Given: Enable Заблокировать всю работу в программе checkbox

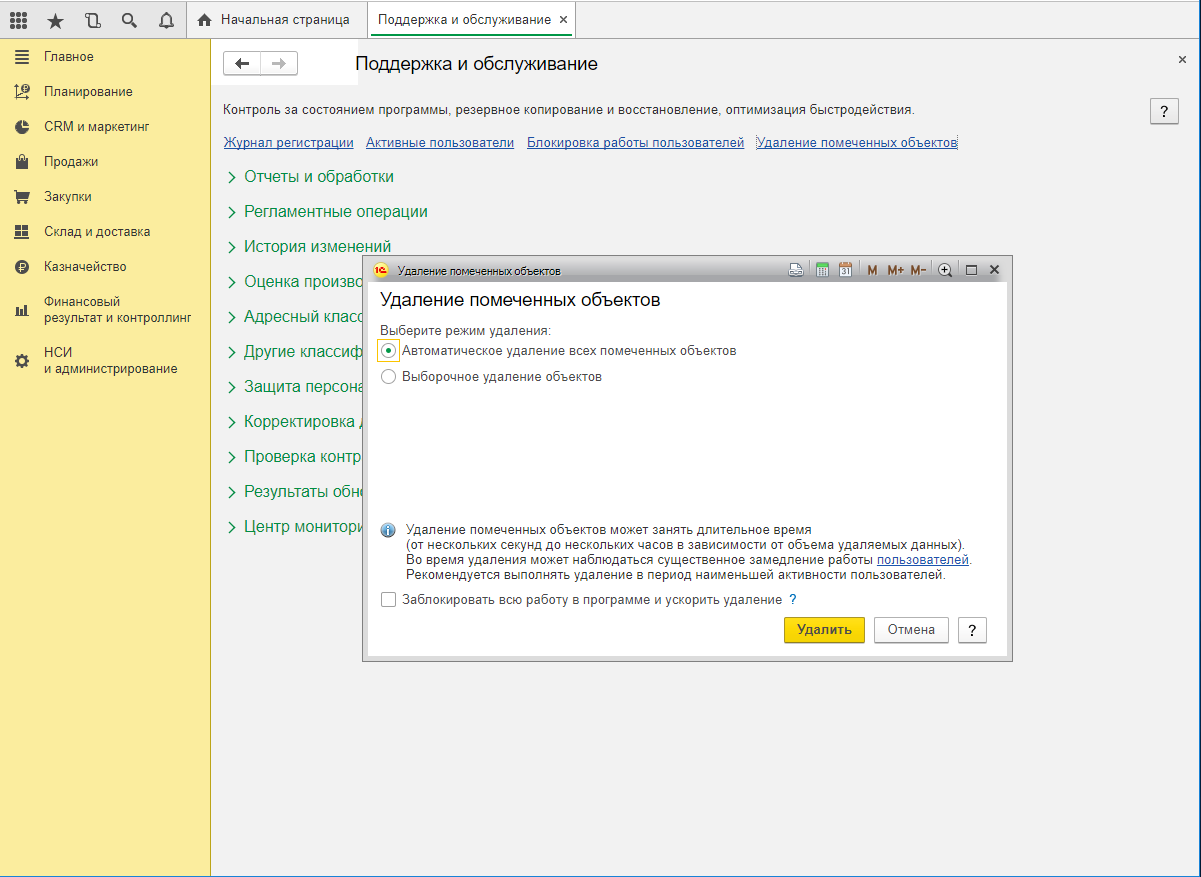Looking at the screenshot, I should pyautogui.click(x=388, y=600).
